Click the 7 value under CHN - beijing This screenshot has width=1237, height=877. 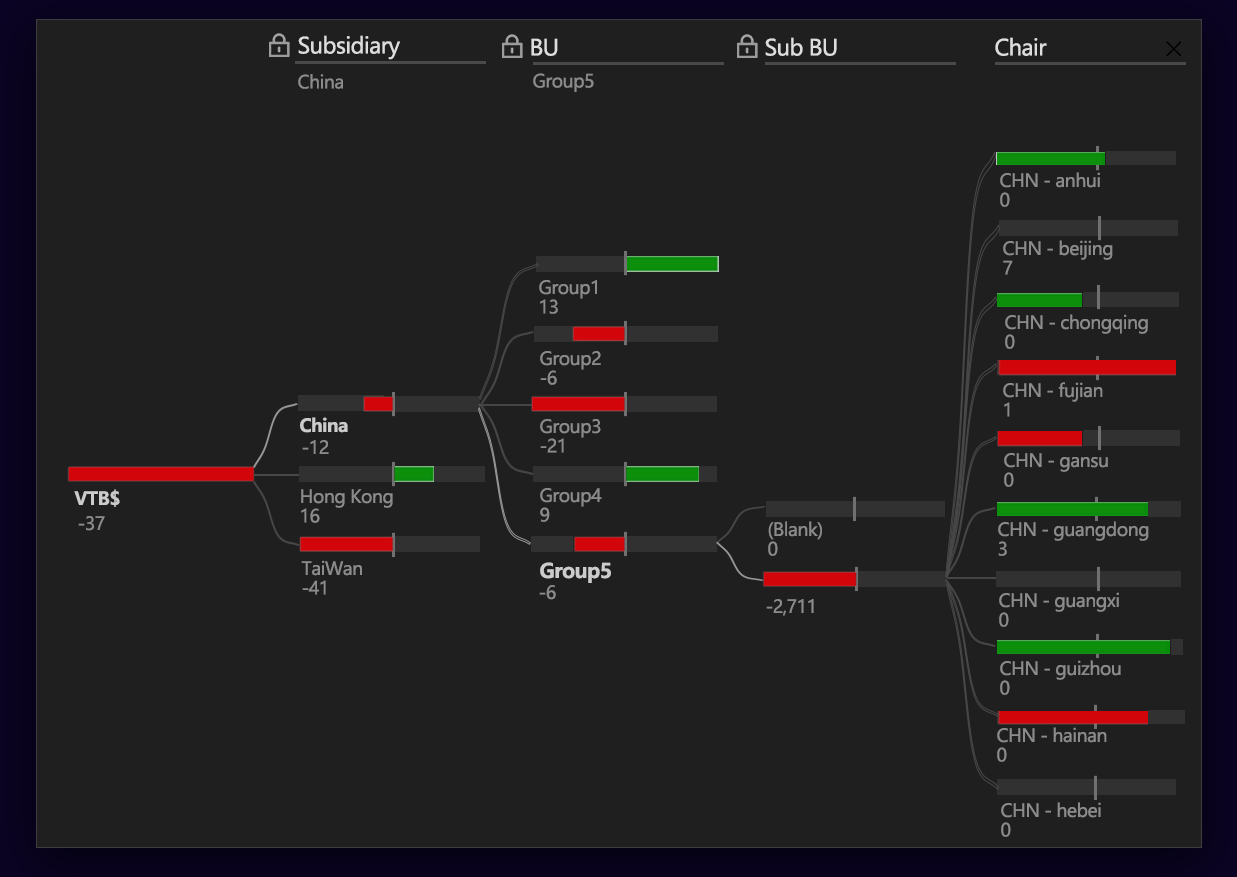coord(1007,268)
